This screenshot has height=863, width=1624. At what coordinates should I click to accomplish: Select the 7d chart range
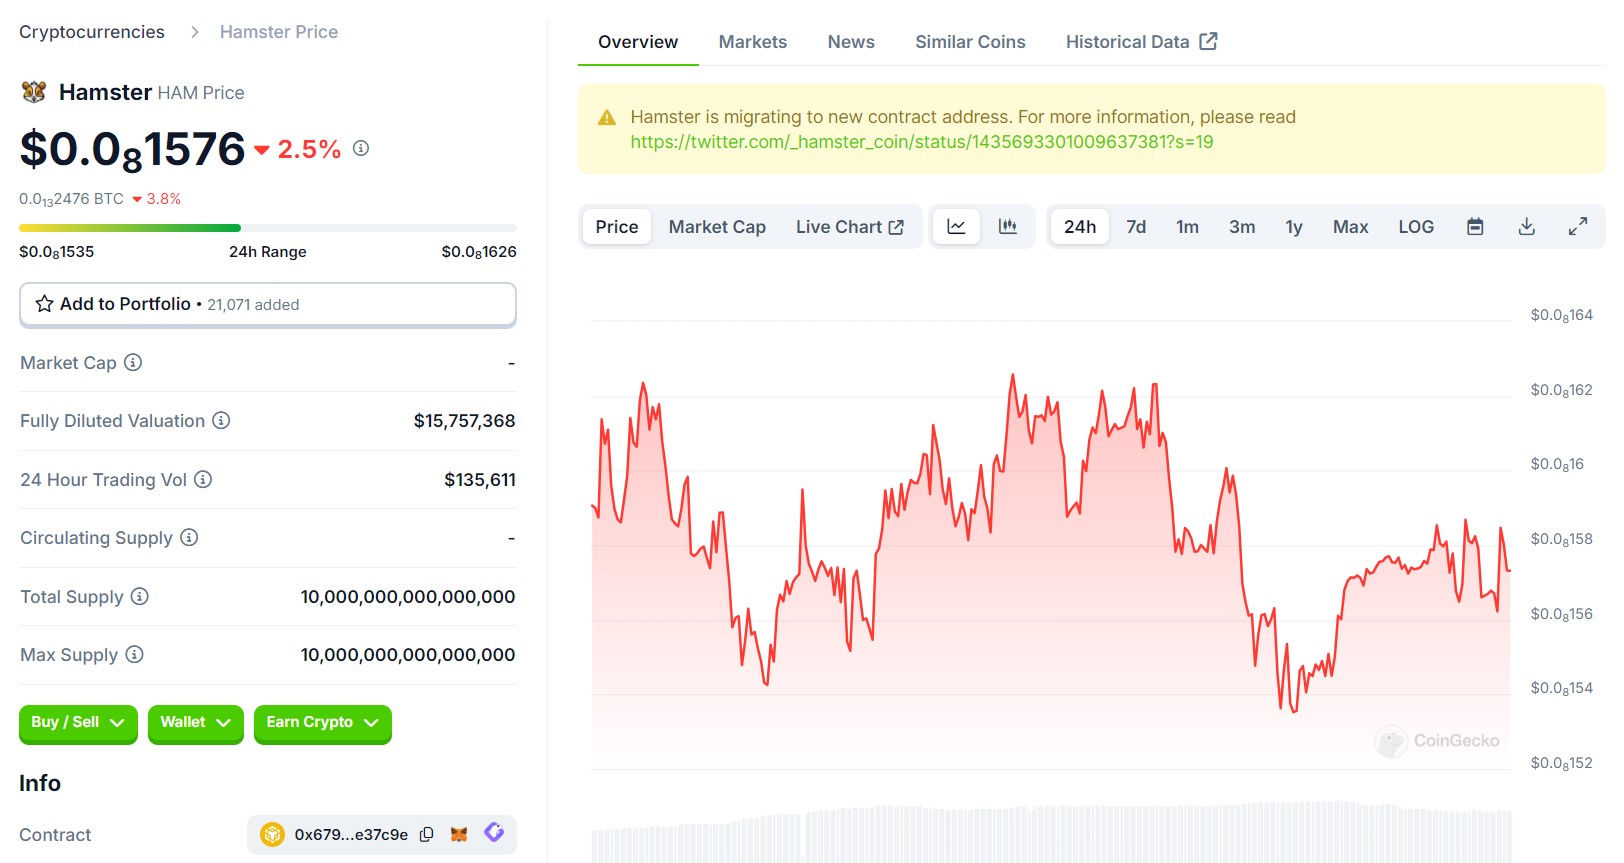(1136, 227)
